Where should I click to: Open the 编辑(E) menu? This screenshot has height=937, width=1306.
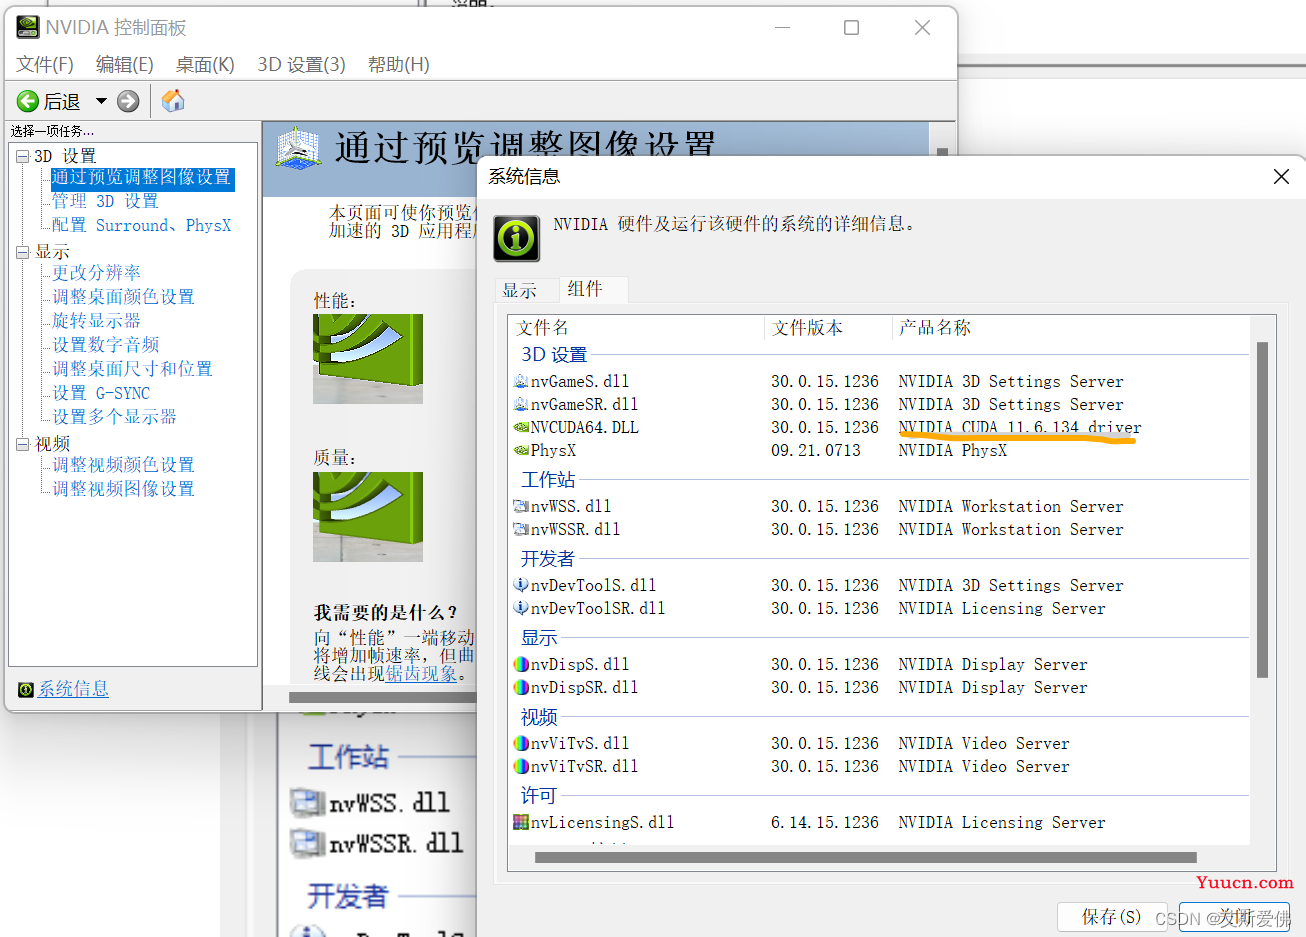pyautogui.click(x=125, y=64)
